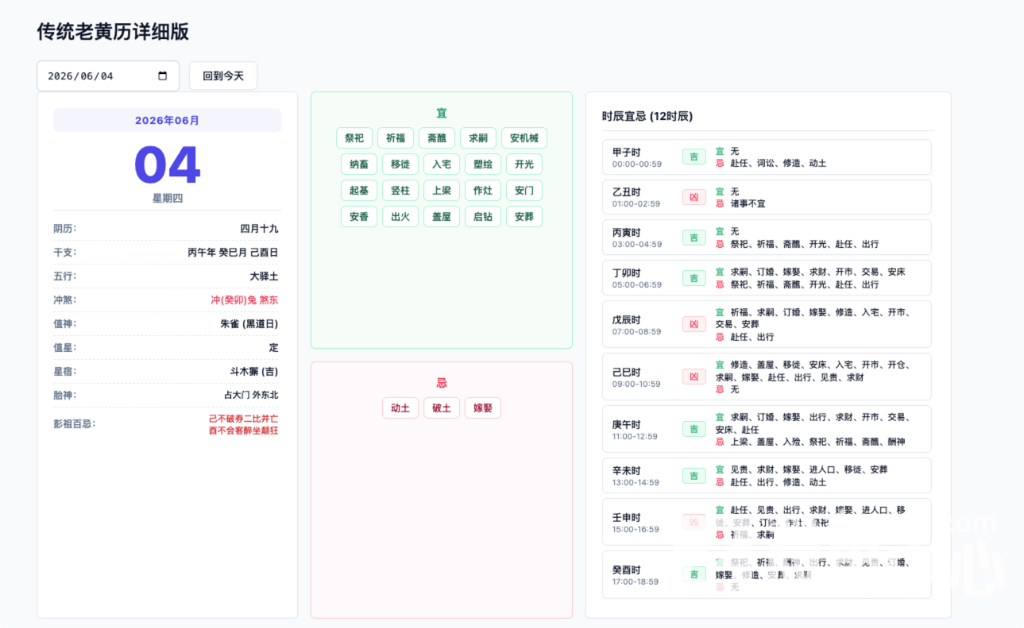Select the 破土 tag under 忌

[441, 408]
